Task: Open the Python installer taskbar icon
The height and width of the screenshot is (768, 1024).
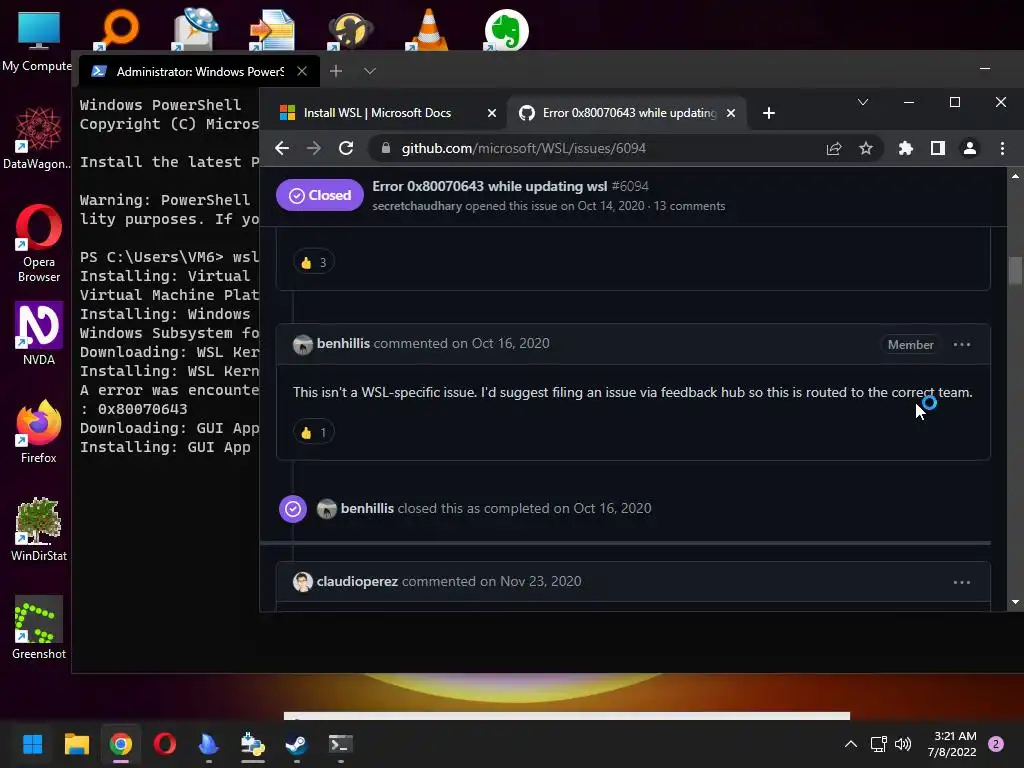Action: coord(253,744)
